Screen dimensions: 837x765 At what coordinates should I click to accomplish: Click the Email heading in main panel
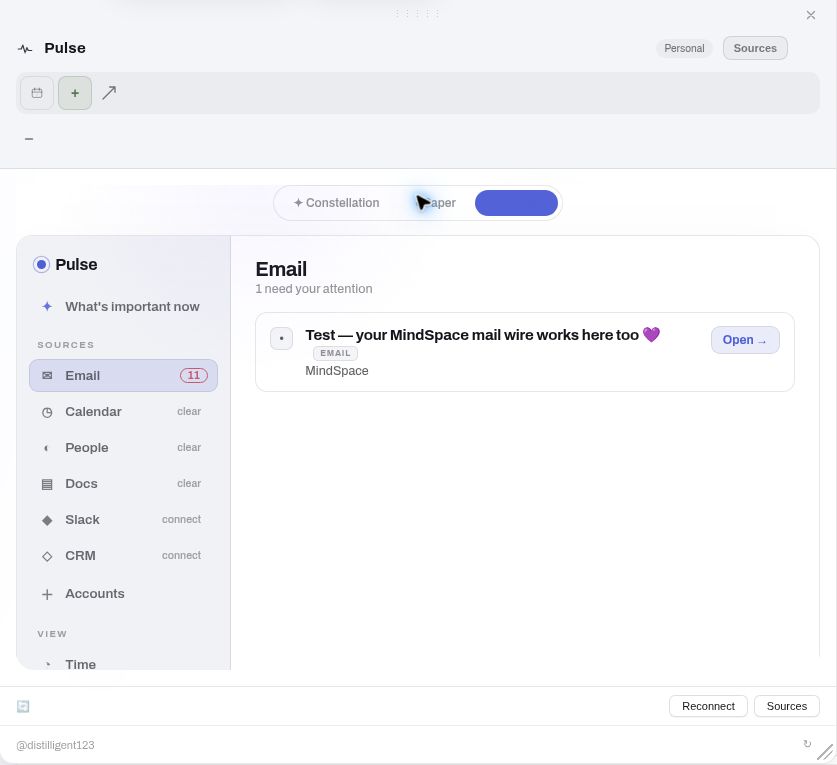[x=281, y=269]
